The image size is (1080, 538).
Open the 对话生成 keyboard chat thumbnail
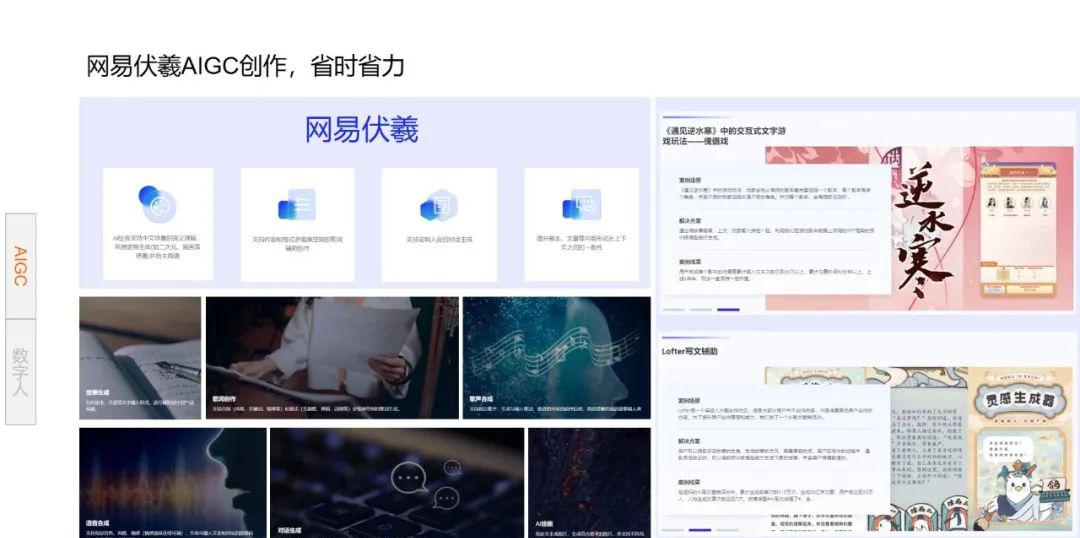(x=397, y=483)
